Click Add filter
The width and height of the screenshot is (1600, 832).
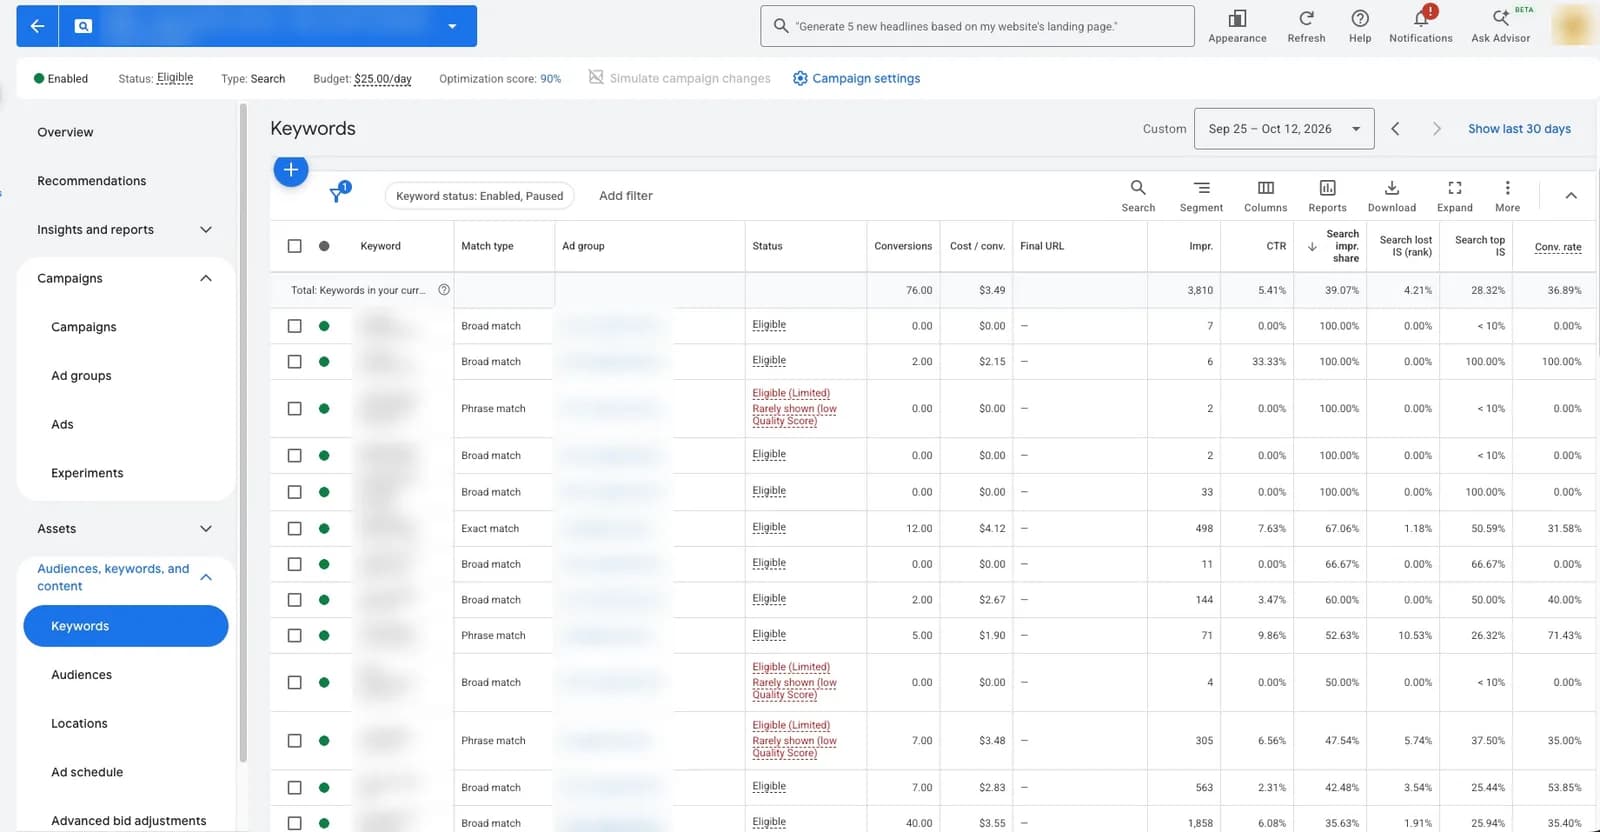point(626,196)
